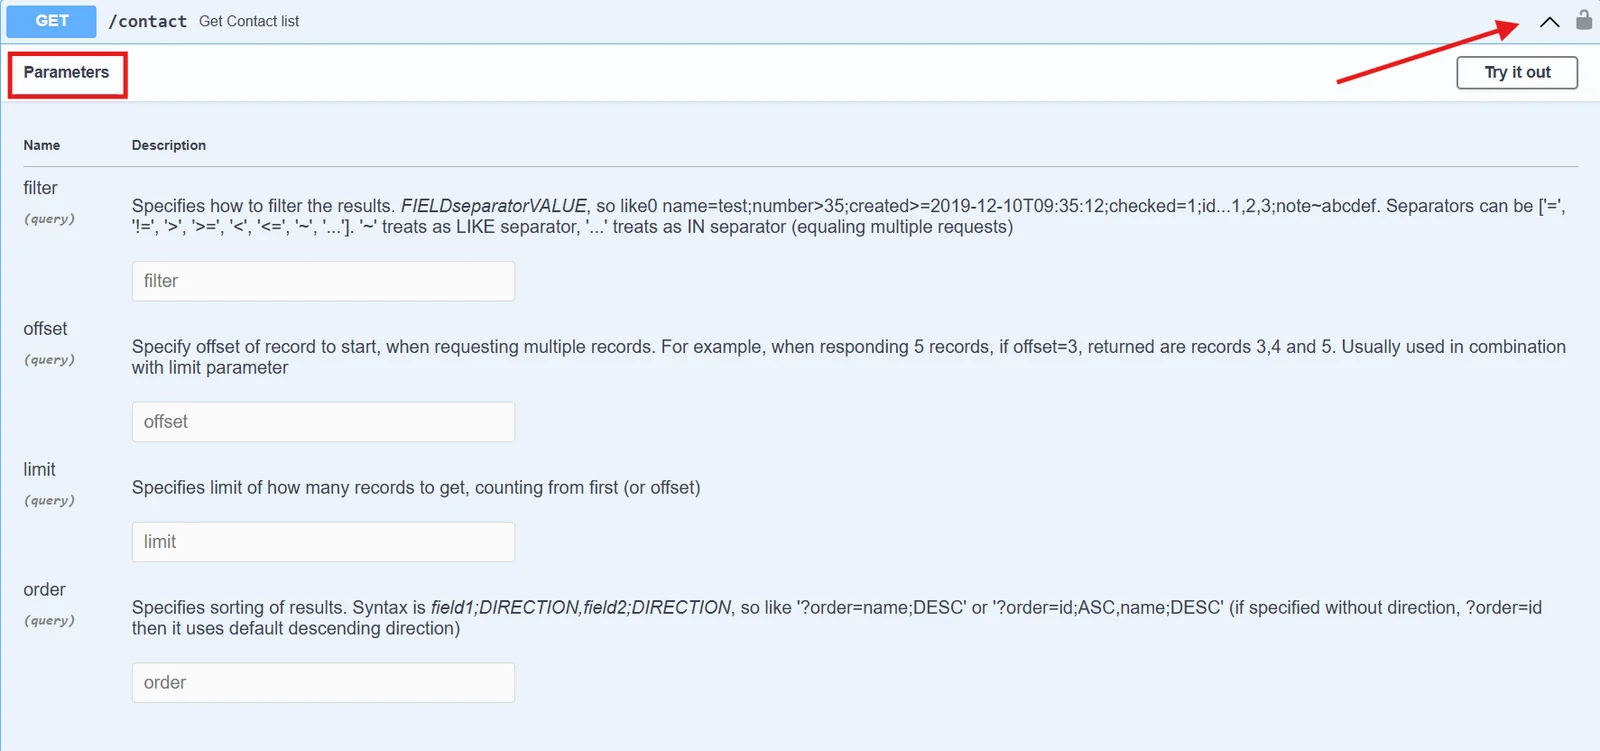
Task: Focus the order input field
Action: pyautogui.click(x=323, y=683)
